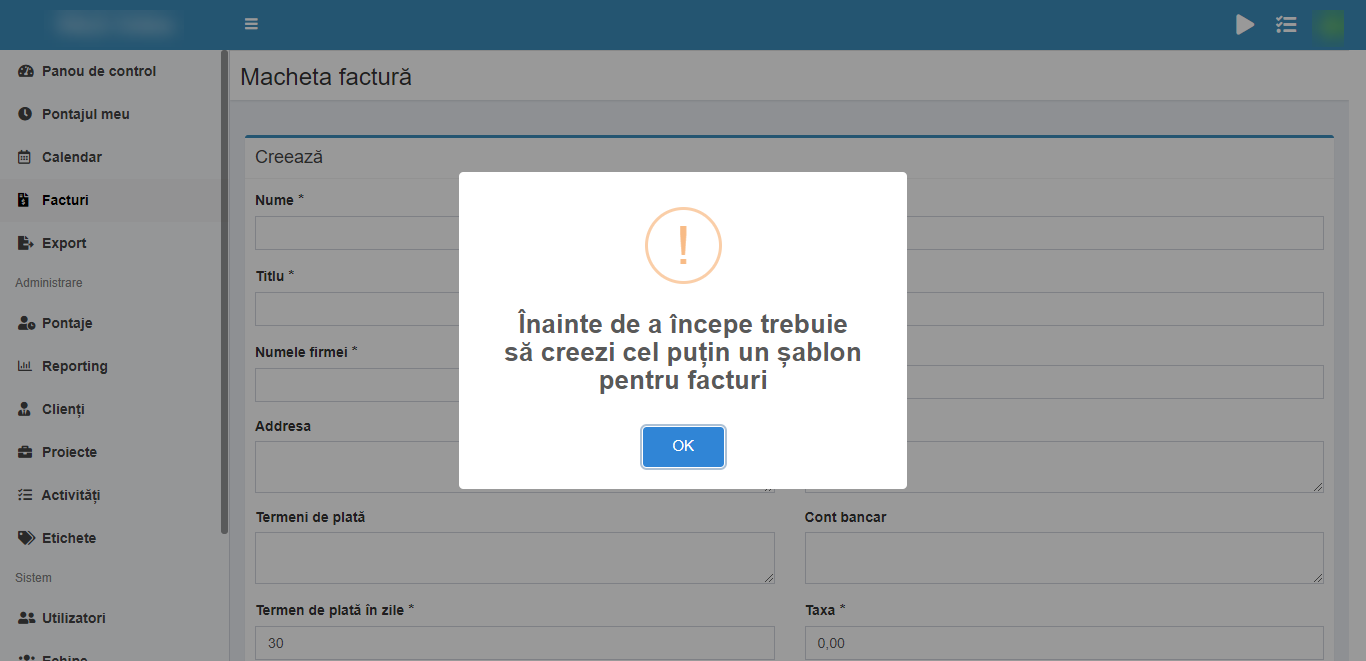Click the Macheta factură page heading
Image resolution: width=1366 pixels, height=661 pixels.
click(x=326, y=76)
